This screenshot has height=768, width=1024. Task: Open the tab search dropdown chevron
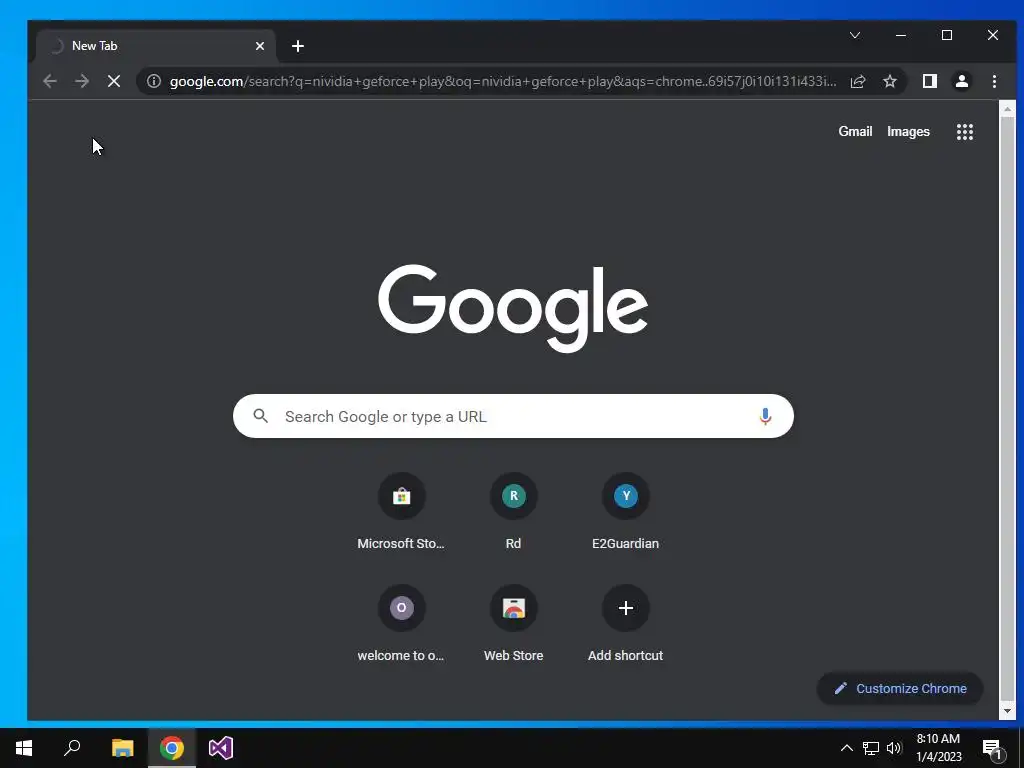pos(855,35)
